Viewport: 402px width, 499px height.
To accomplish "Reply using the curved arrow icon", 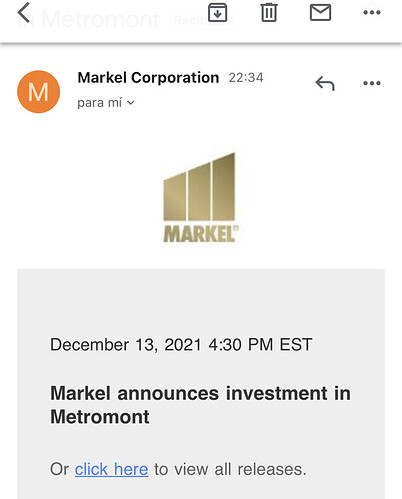I will tap(325, 83).
